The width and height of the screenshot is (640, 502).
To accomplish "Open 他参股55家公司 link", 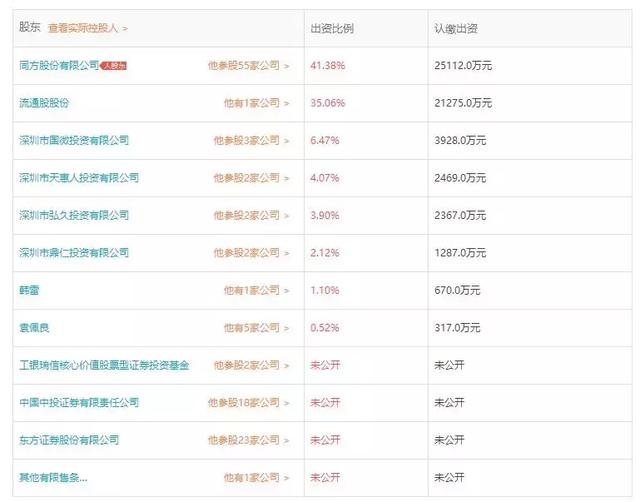I will coord(248,65).
